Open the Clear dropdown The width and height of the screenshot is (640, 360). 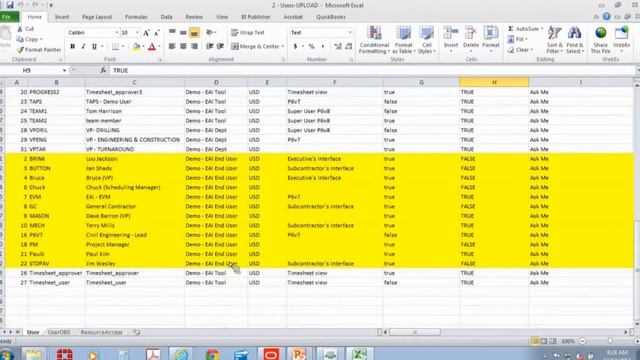point(520,50)
